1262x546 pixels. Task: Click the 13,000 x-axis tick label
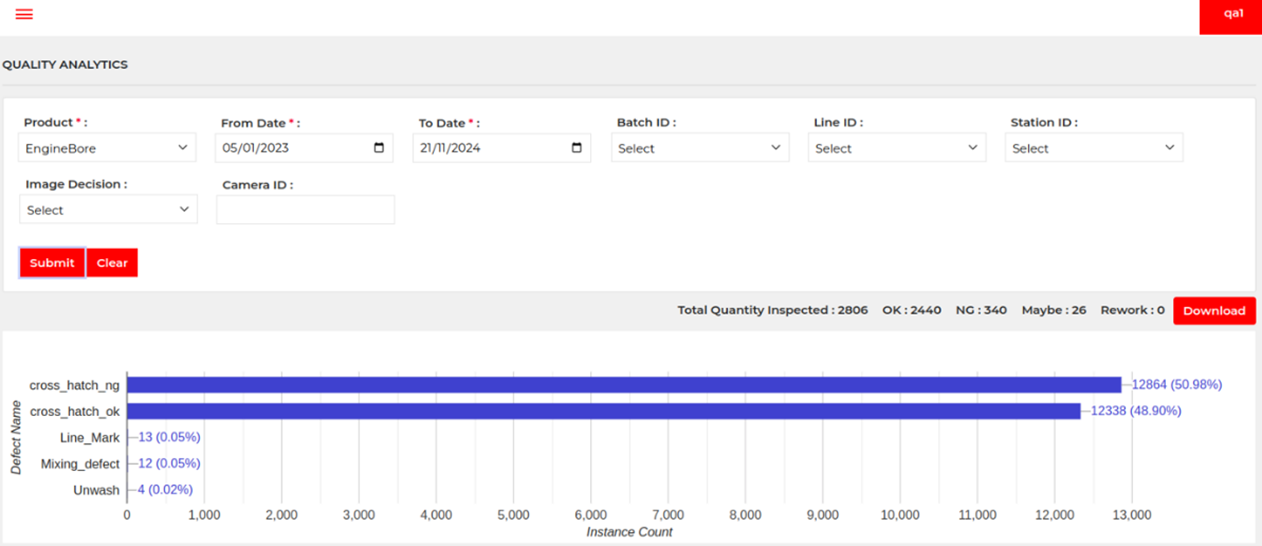click(1131, 515)
